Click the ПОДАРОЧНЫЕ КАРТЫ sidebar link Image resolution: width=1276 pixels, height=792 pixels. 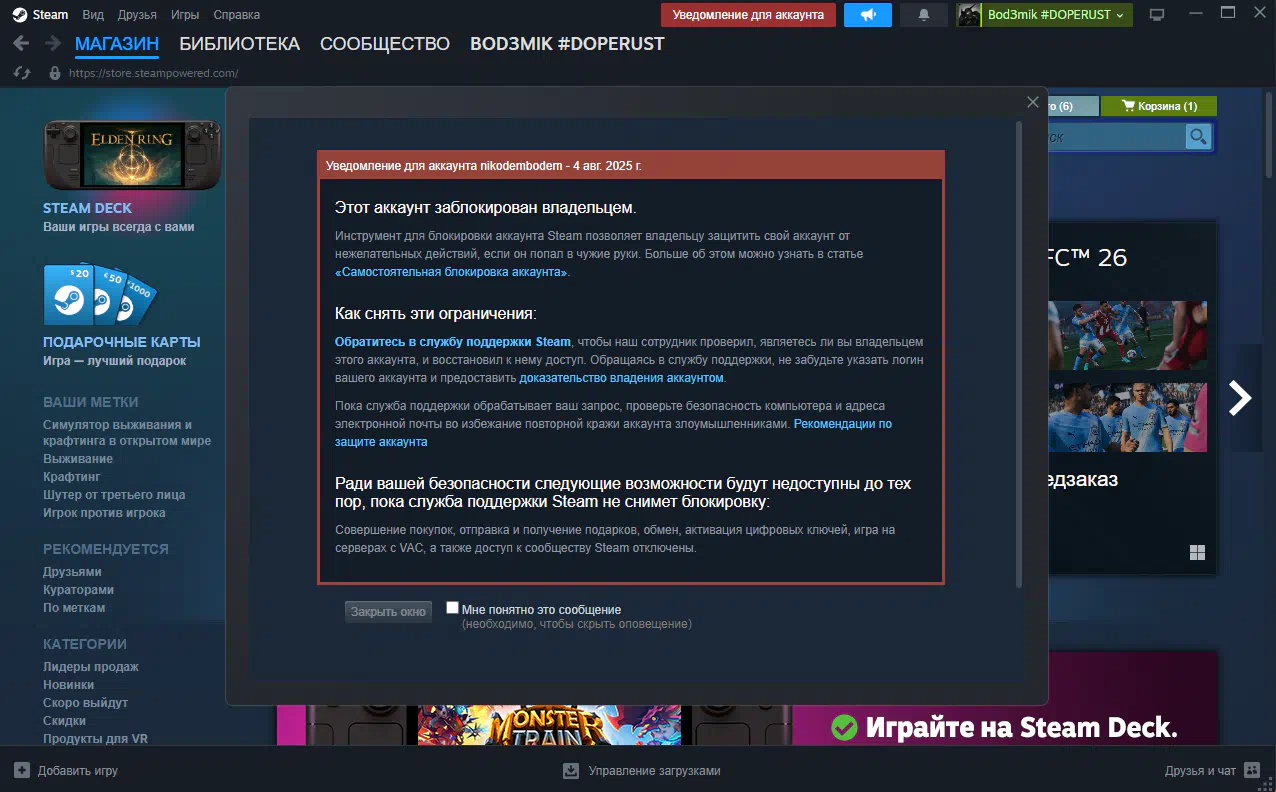coord(122,342)
